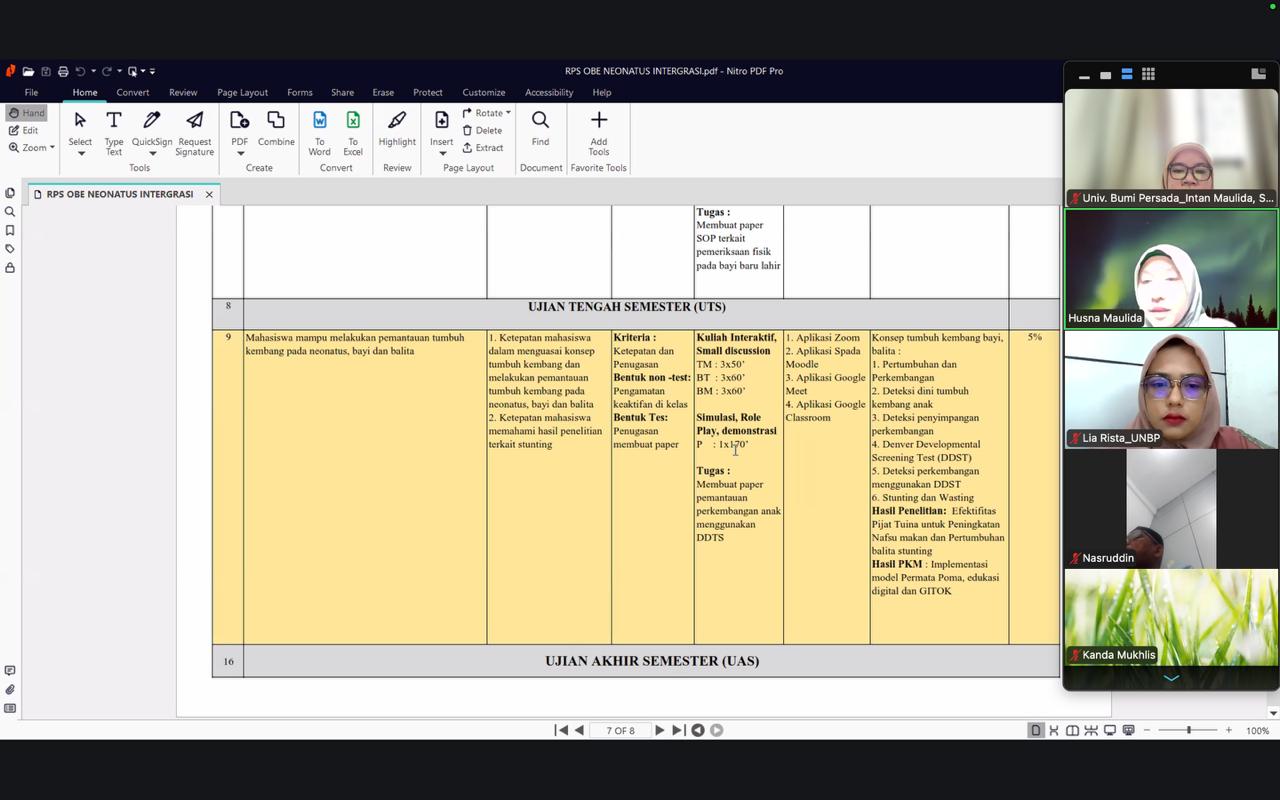This screenshot has height=800, width=1280.
Task: Open the Share ribbon tab
Action: 342,92
